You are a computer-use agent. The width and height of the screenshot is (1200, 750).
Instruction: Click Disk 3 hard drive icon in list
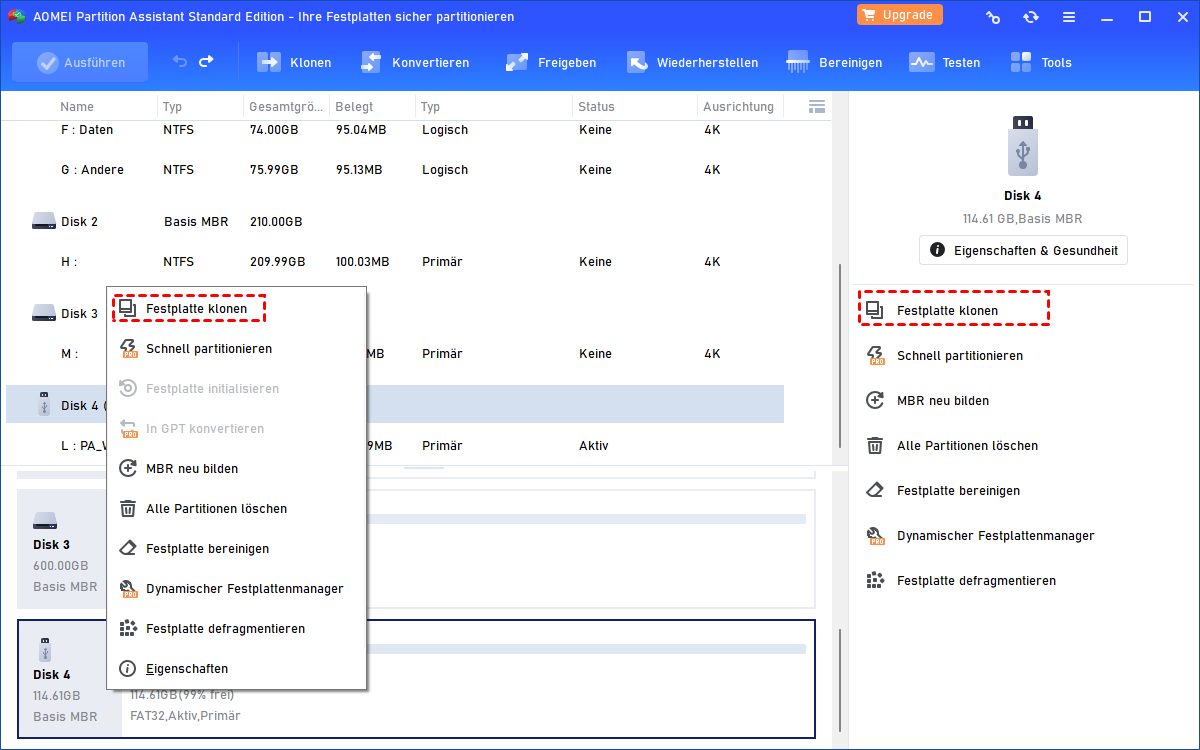pyautogui.click(x=43, y=314)
